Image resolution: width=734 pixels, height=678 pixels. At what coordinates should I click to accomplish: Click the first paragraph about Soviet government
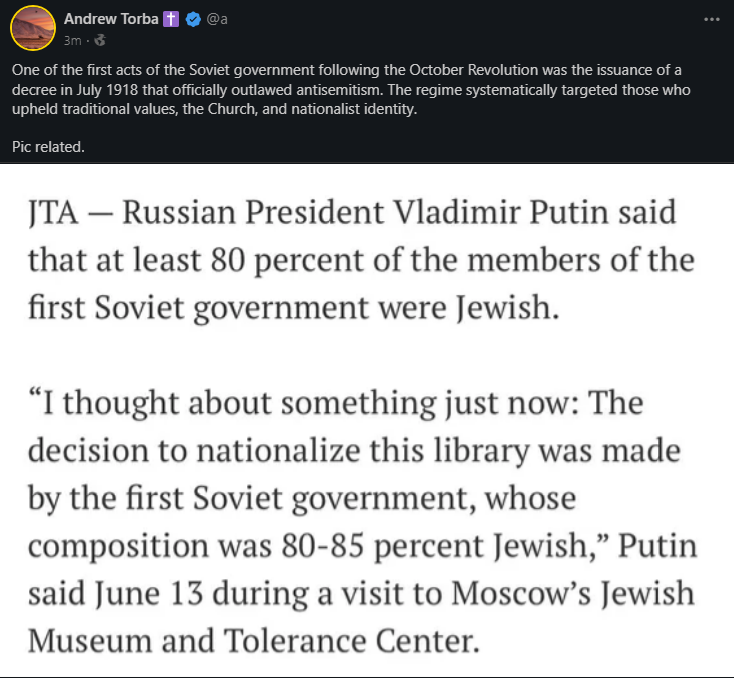tap(360, 260)
